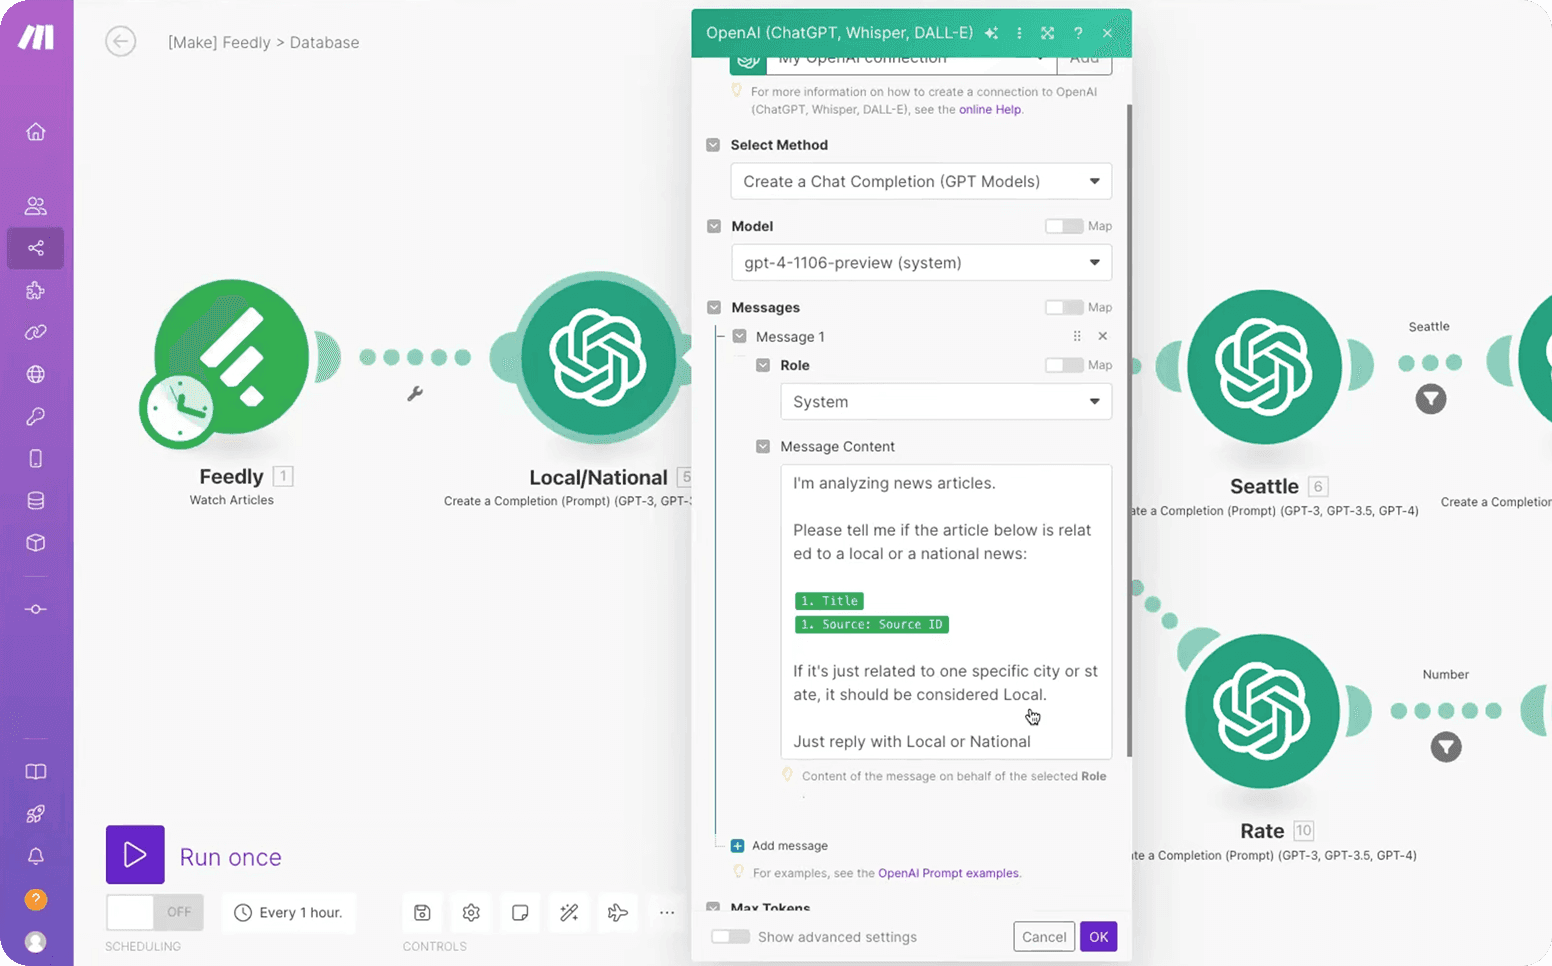Image resolution: width=1552 pixels, height=966 pixels.
Task: Open Templates via the puzzle piece icon
Action: pos(35,290)
